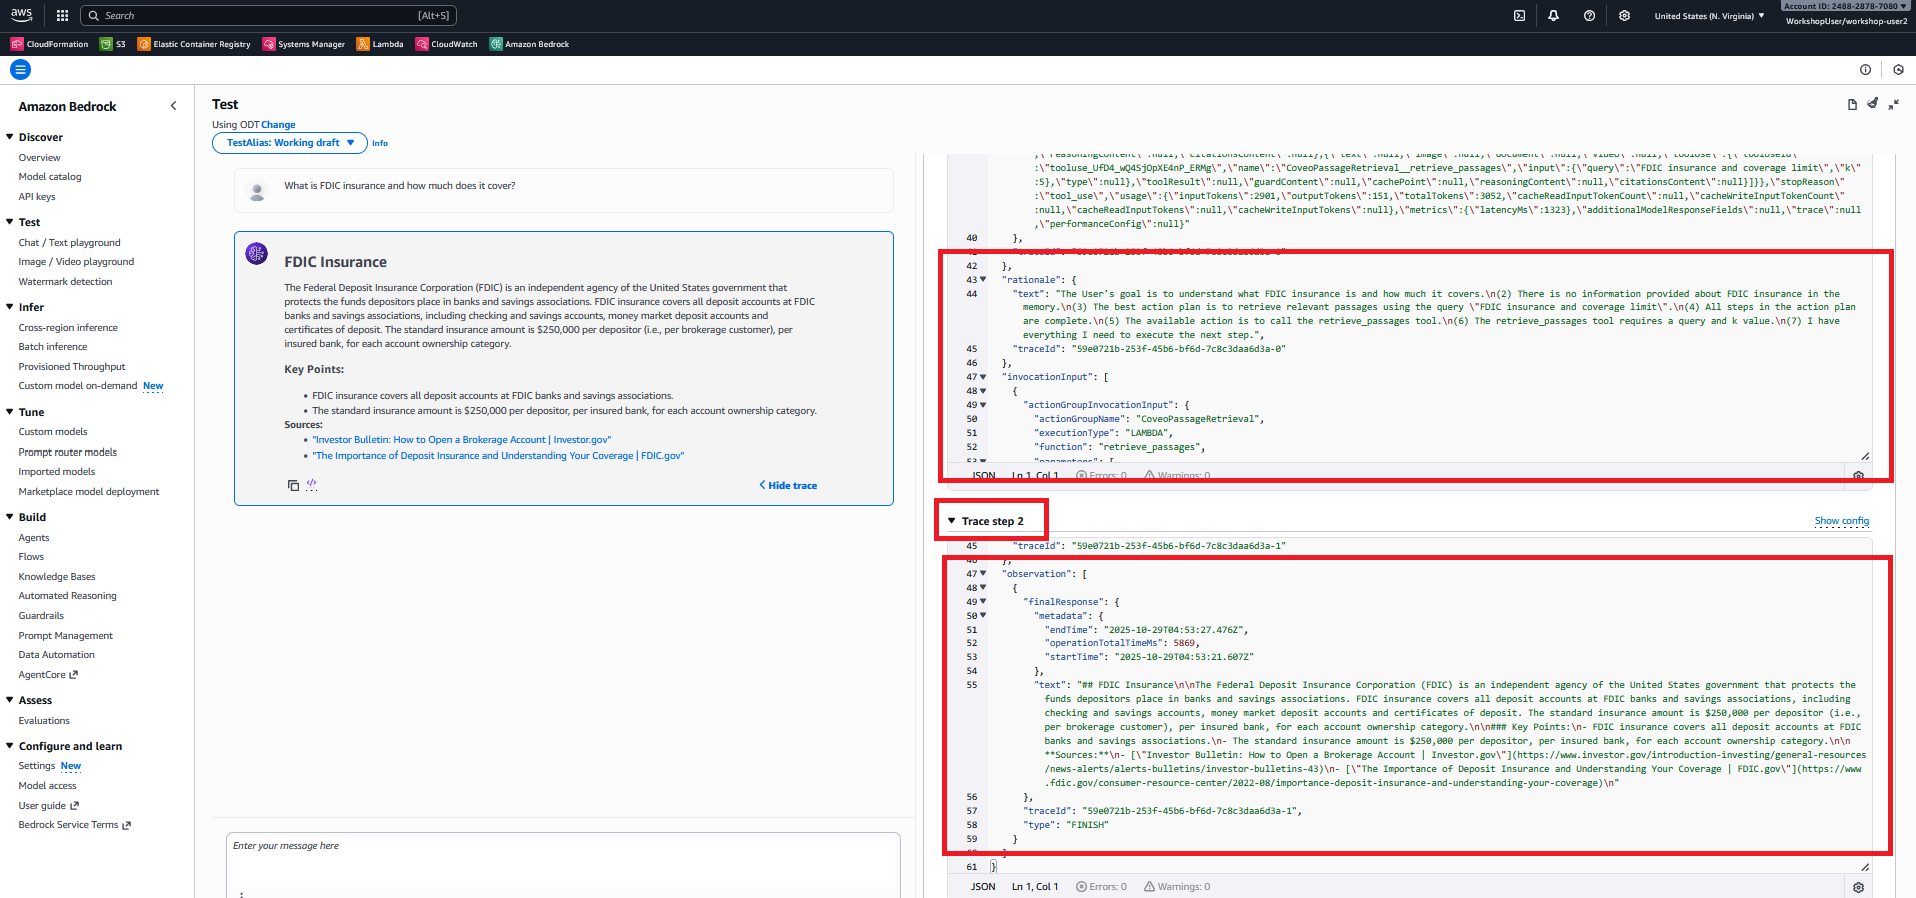This screenshot has height=898, width=1916.
Task: Click the Info link beside TestAlias
Action: pyautogui.click(x=380, y=143)
